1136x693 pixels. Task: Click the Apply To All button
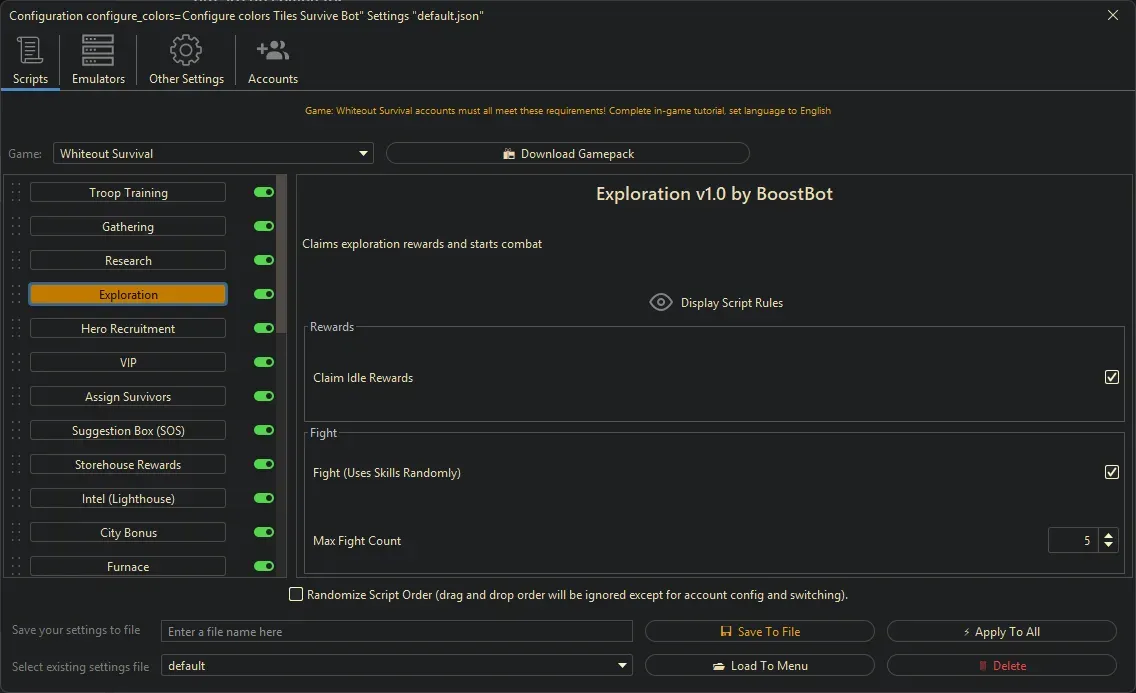coord(1001,632)
